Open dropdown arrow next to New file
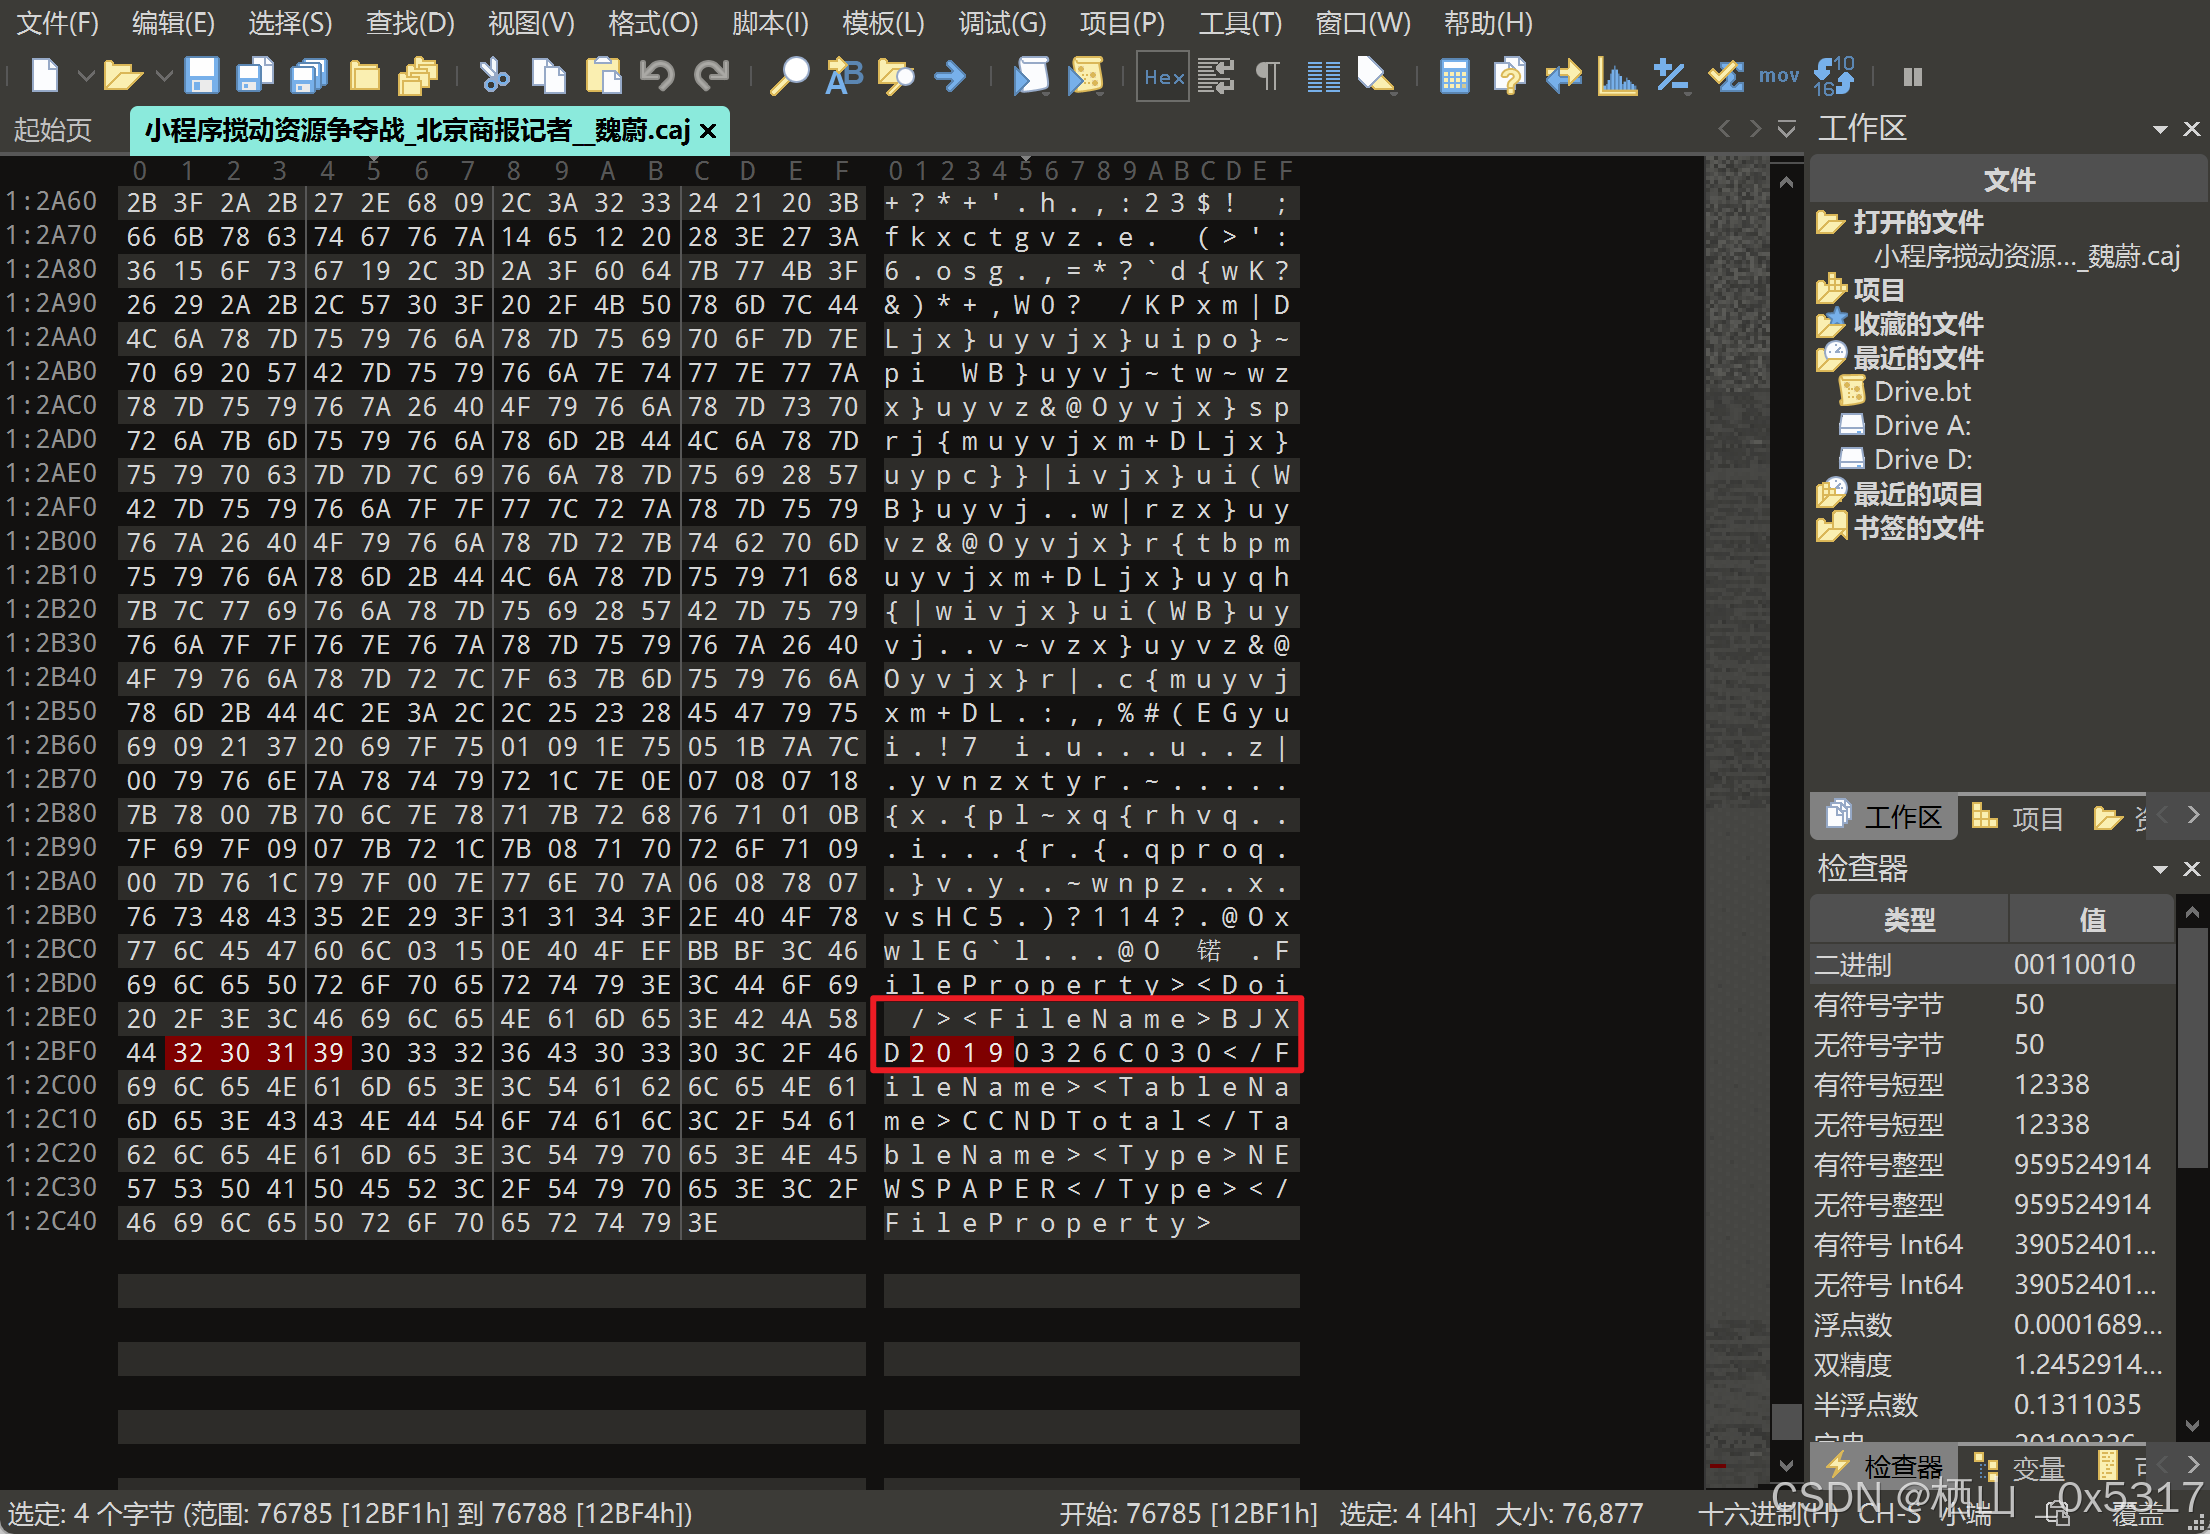Image resolution: width=2210 pixels, height=1534 pixels. [86, 76]
